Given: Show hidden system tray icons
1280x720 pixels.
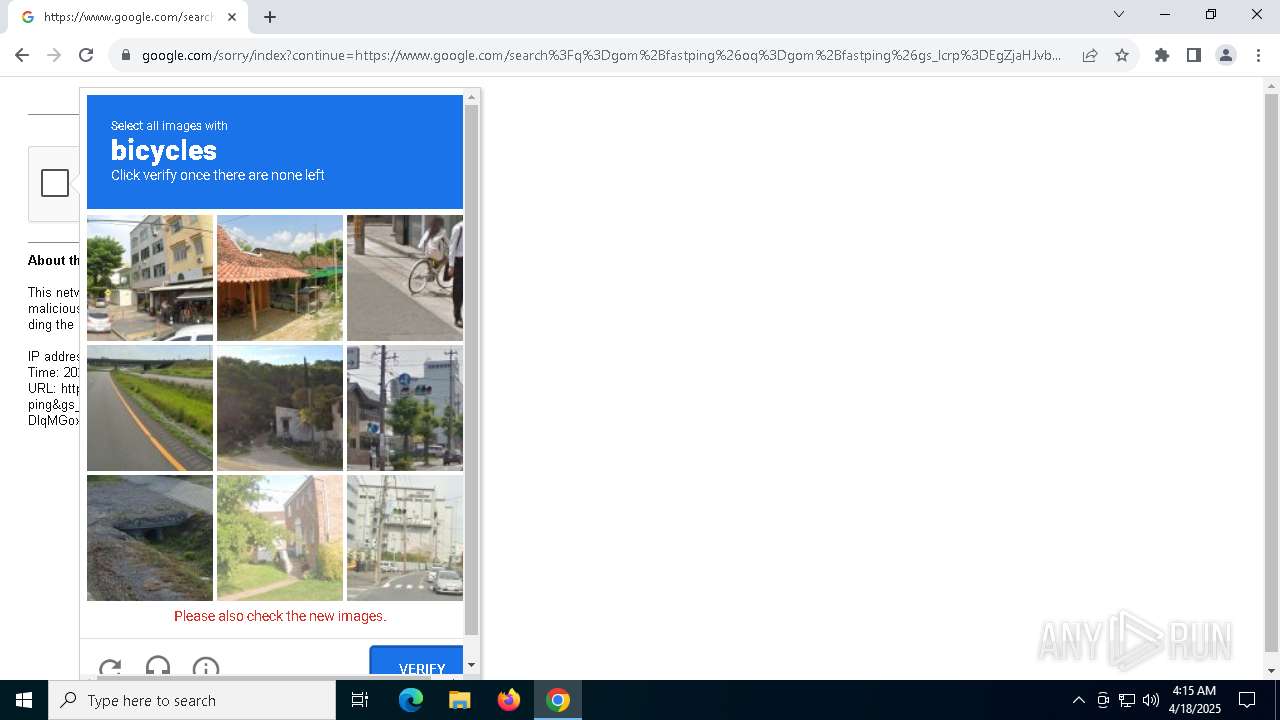Looking at the screenshot, I should pyautogui.click(x=1078, y=700).
